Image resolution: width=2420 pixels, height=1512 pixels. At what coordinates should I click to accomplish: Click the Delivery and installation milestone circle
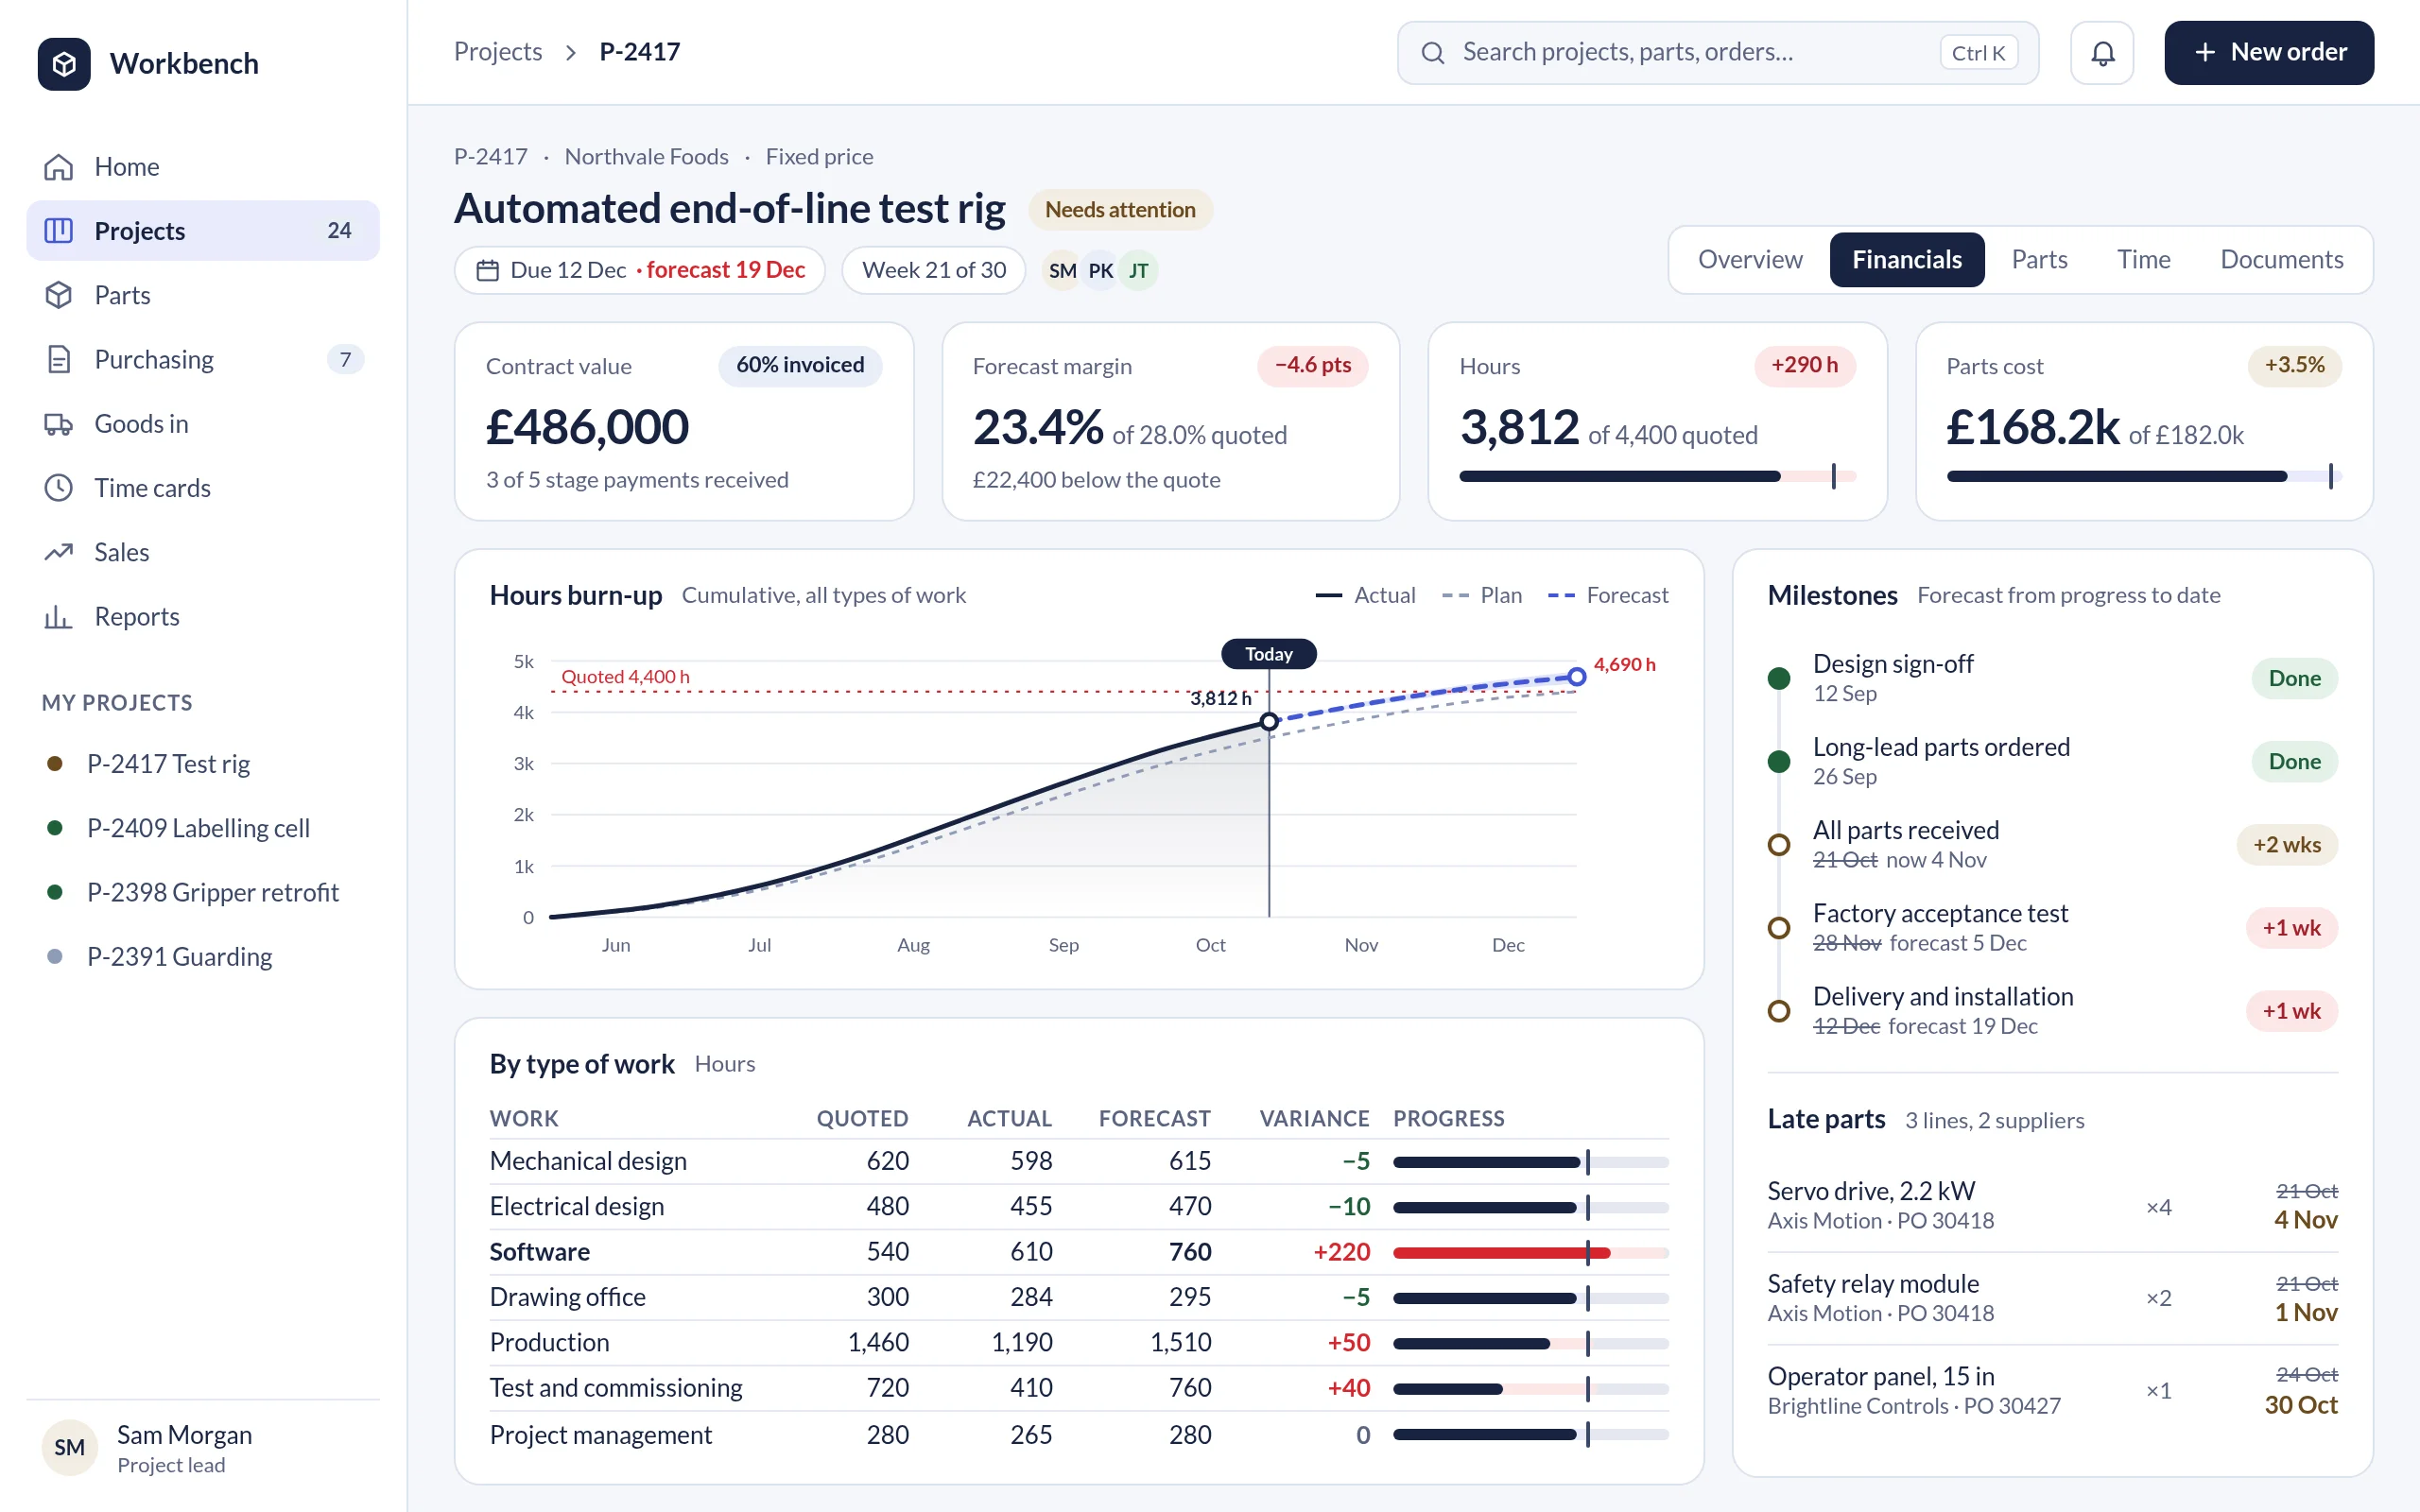pyautogui.click(x=1779, y=1011)
